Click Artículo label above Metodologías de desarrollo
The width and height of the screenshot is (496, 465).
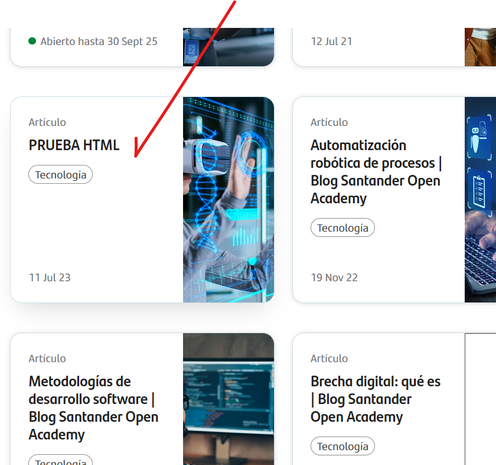click(47, 358)
